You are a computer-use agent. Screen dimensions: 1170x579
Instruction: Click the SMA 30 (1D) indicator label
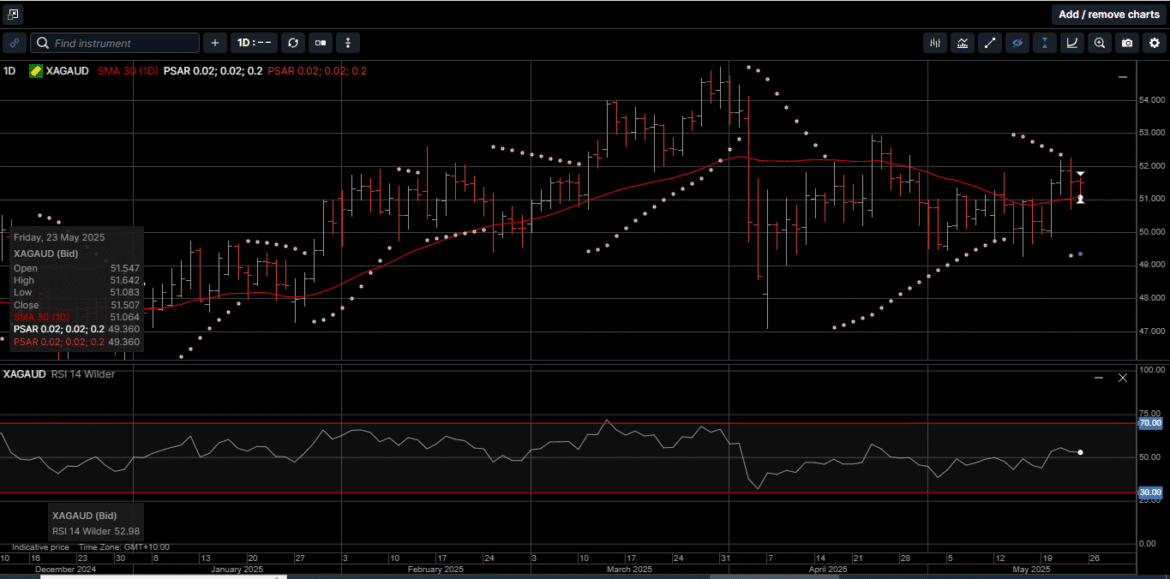tap(128, 71)
